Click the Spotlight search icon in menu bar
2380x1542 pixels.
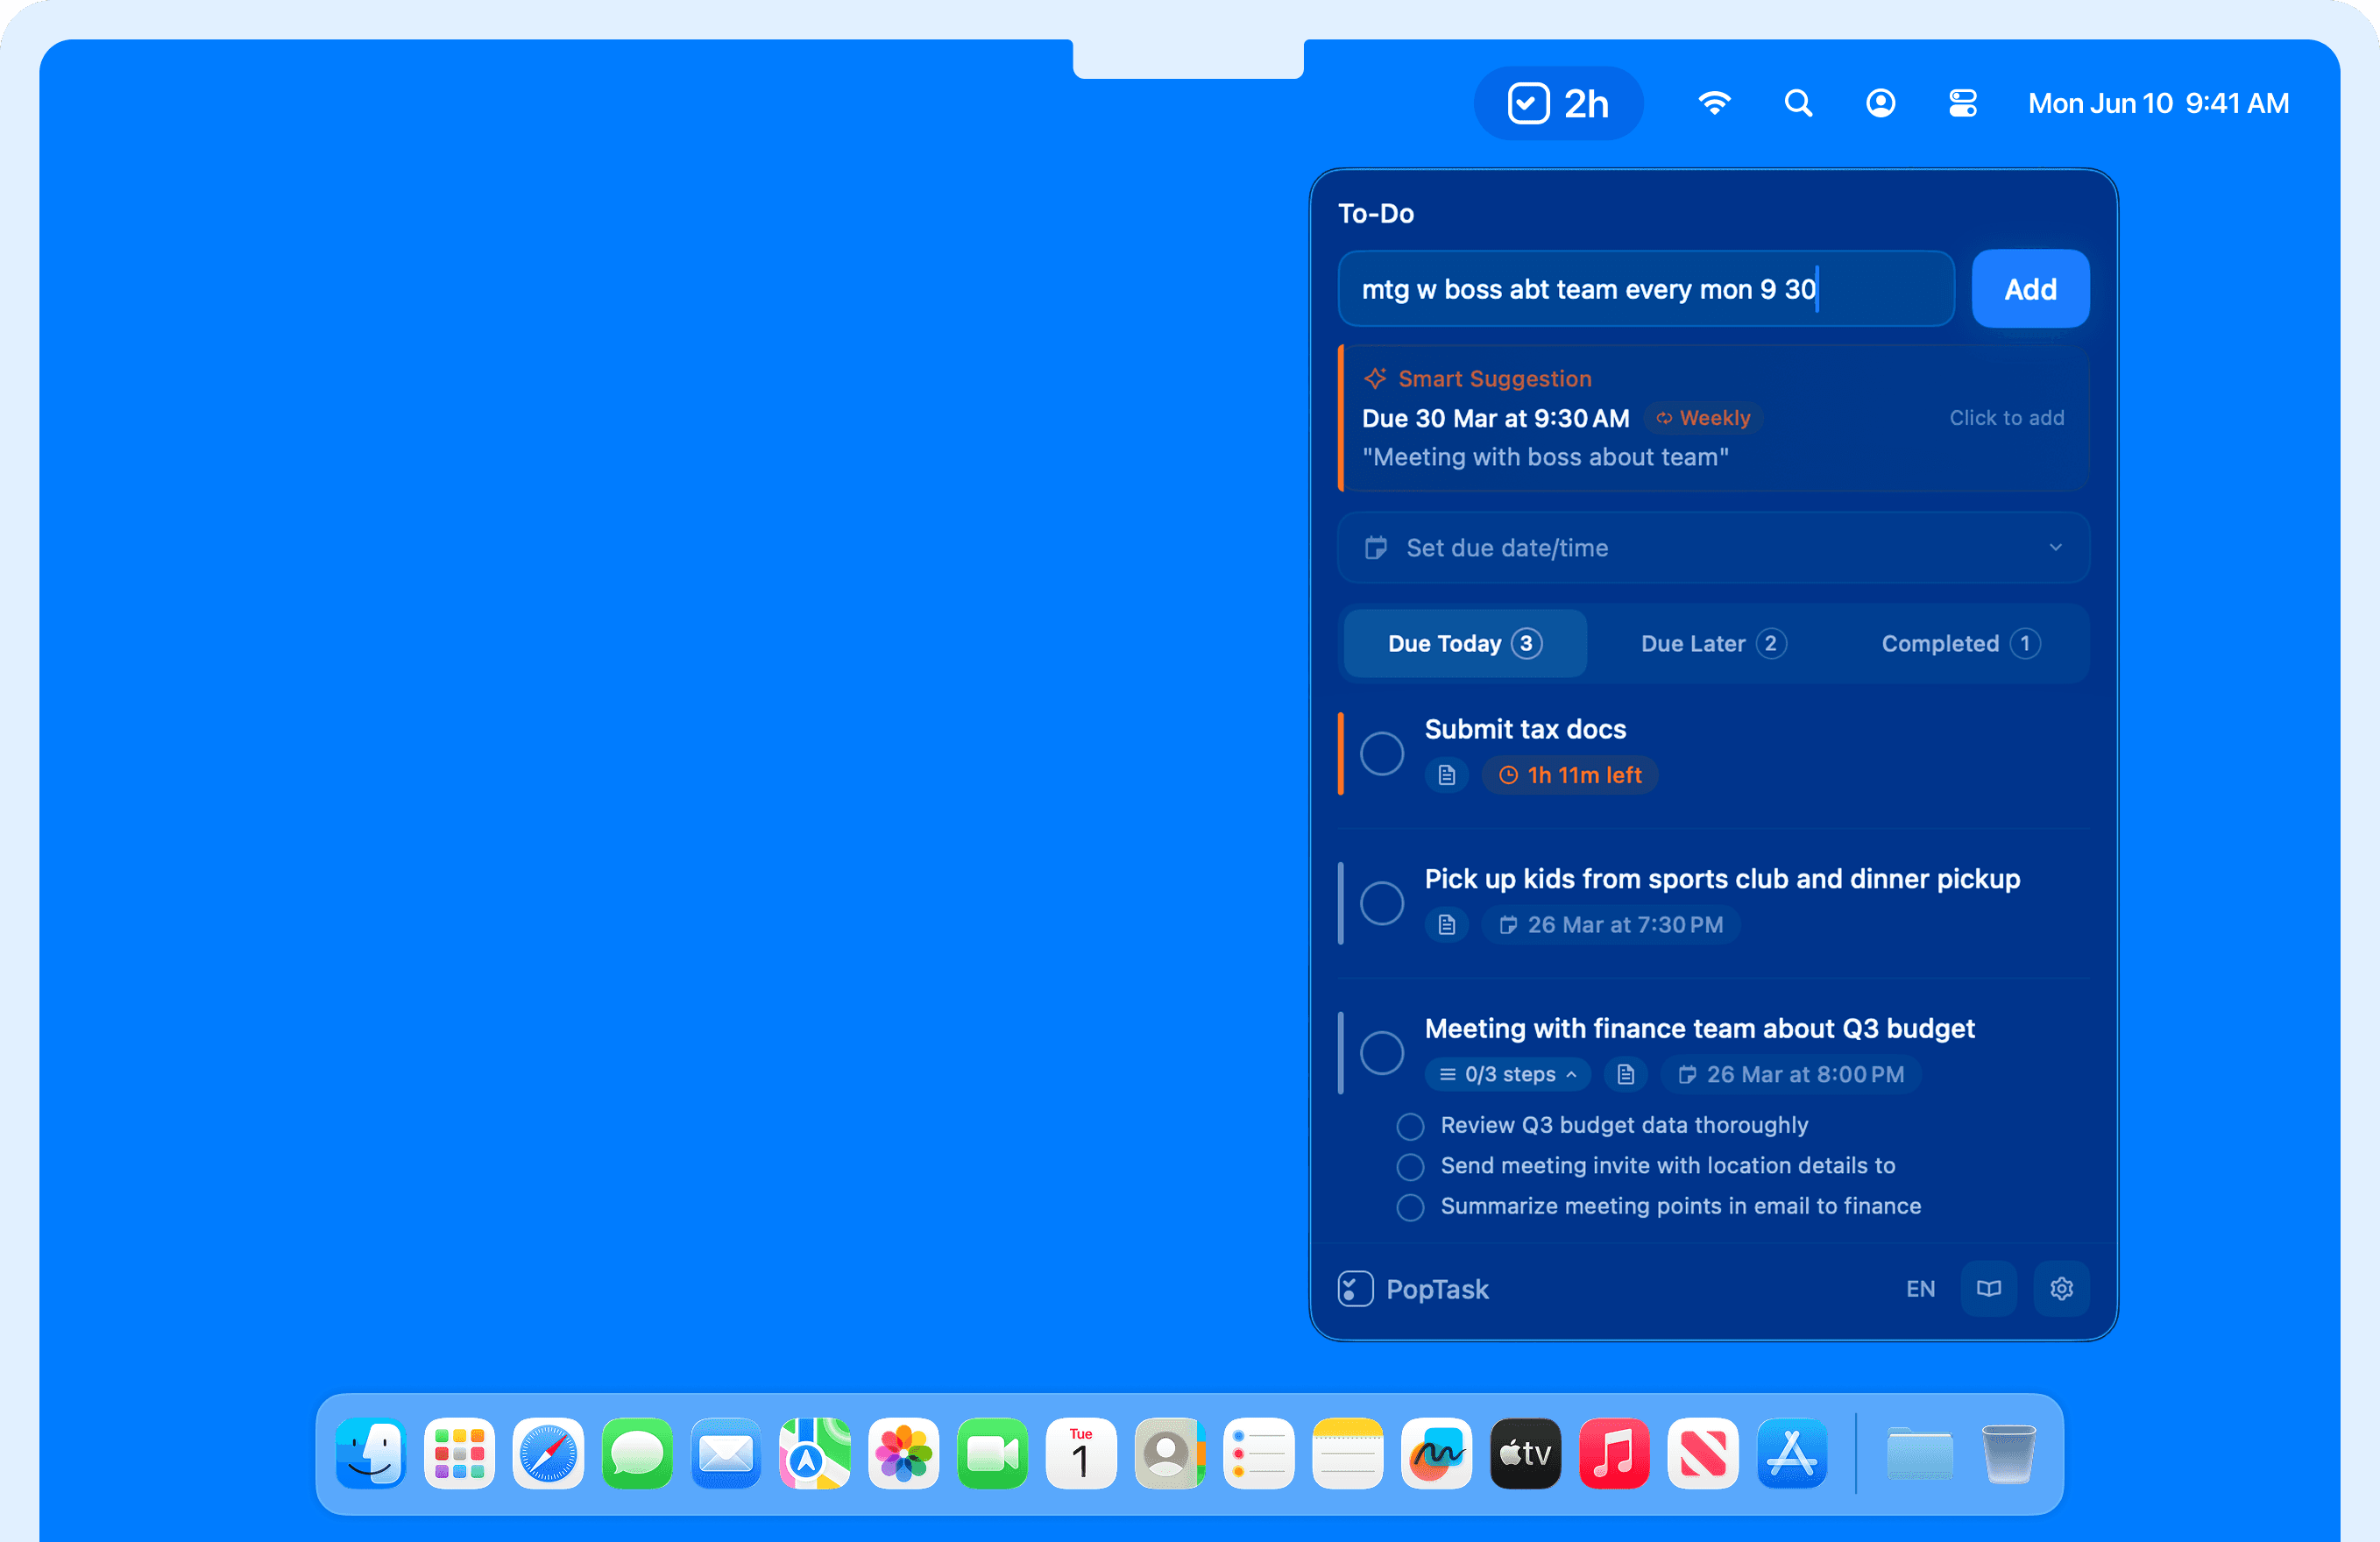tap(1798, 103)
